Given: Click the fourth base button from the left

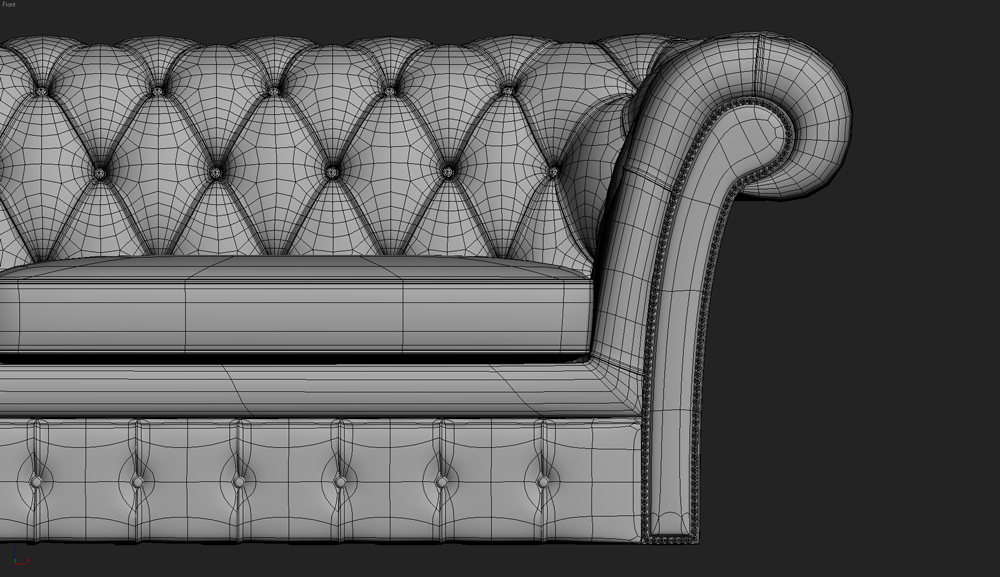Looking at the screenshot, I should tap(340, 481).
